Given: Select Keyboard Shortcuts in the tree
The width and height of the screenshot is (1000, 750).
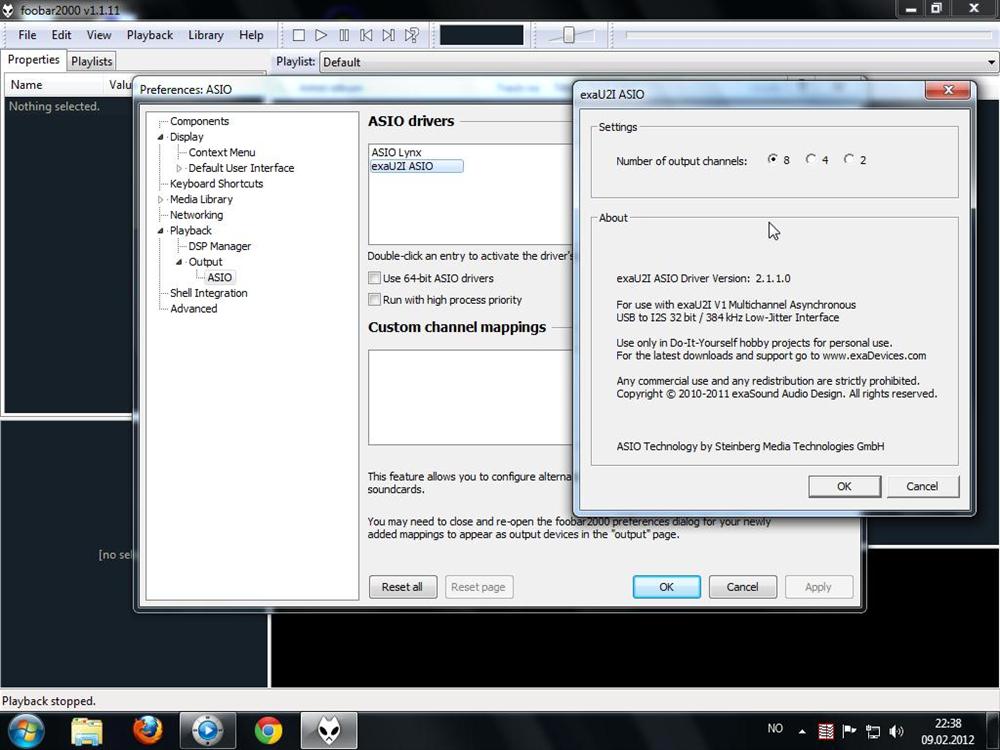Looking at the screenshot, I should (216, 184).
